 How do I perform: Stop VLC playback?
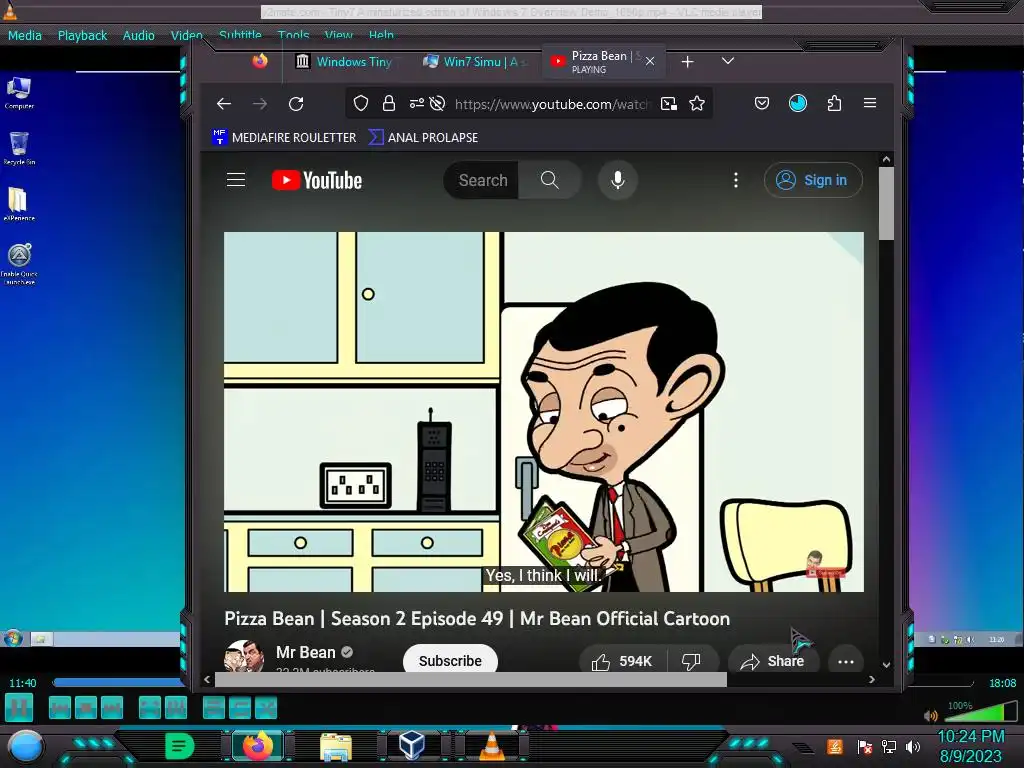pyautogui.click(x=86, y=708)
